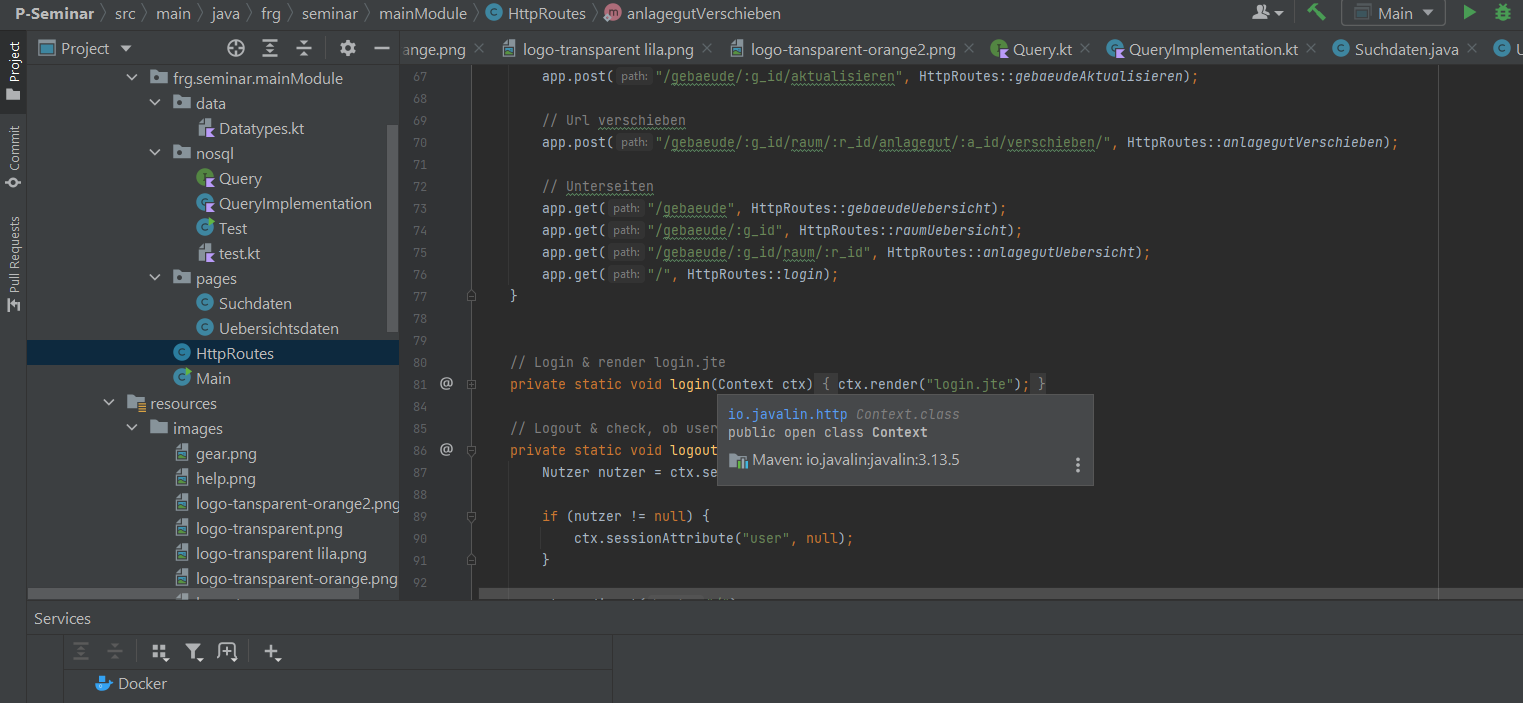1523x703 pixels.
Task: Start debugging with the bug icon
Action: click(x=1502, y=13)
